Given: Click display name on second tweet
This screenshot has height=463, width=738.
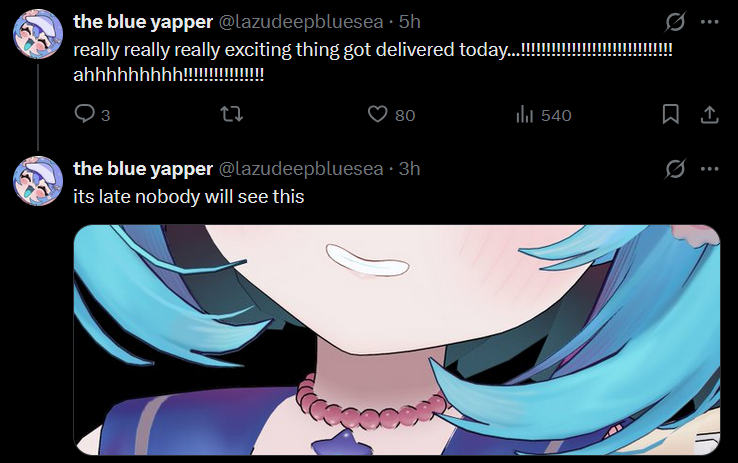Looking at the screenshot, I should tap(143, 169).
